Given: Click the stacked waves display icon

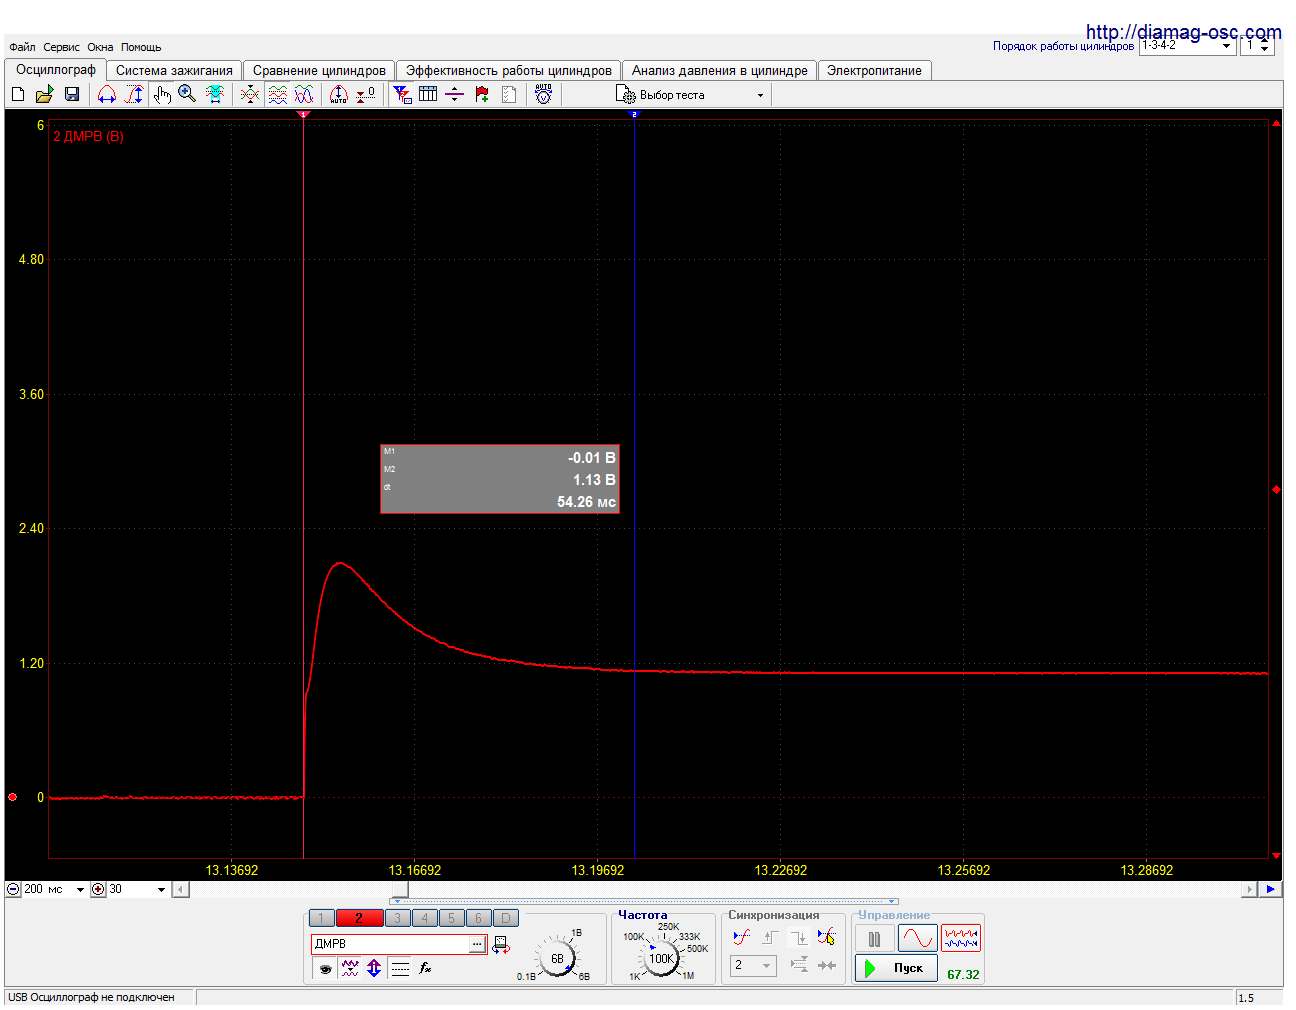Looking at the screenshot, I should 278,94.
